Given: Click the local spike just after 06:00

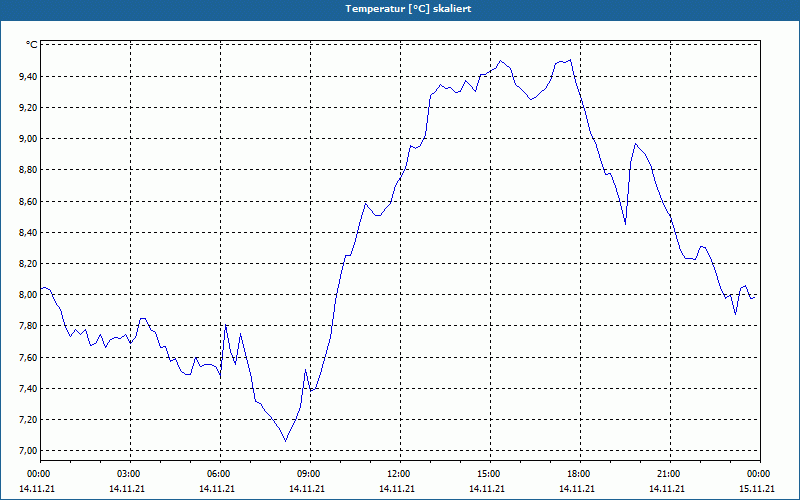Looking at the screenshot, I should coord(226,324).
